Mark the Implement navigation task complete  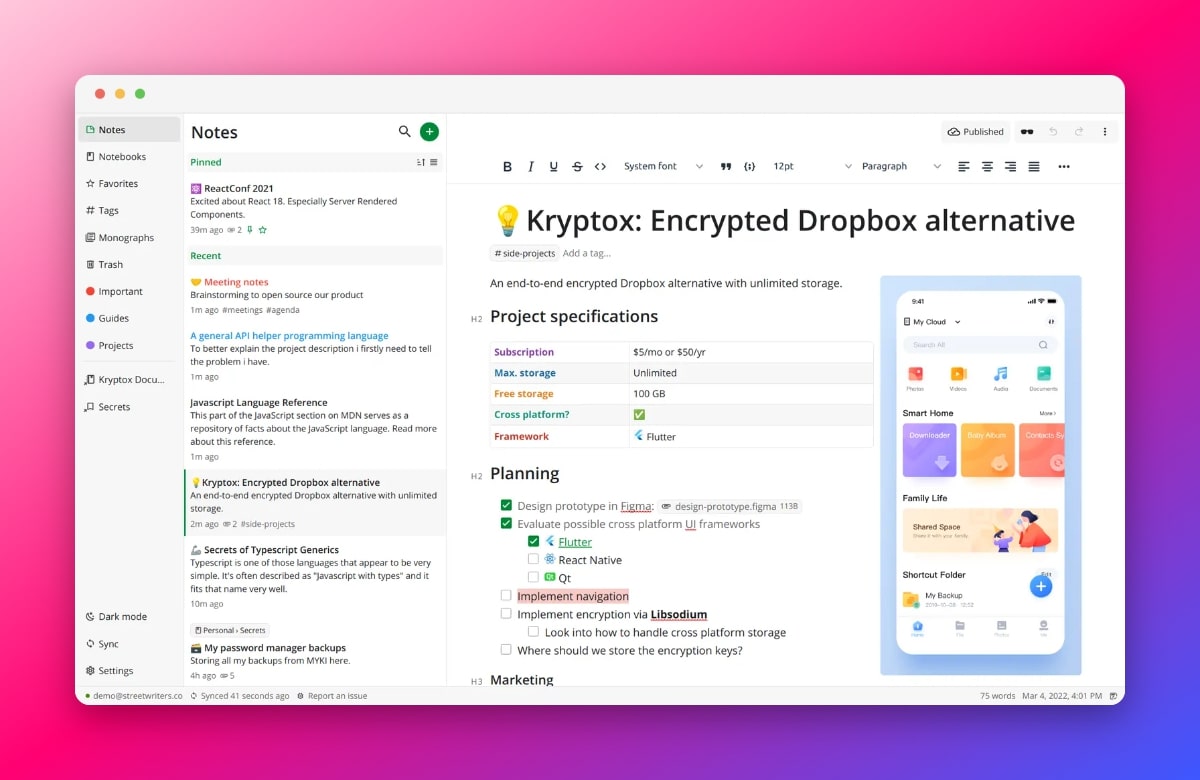point(506,595)
